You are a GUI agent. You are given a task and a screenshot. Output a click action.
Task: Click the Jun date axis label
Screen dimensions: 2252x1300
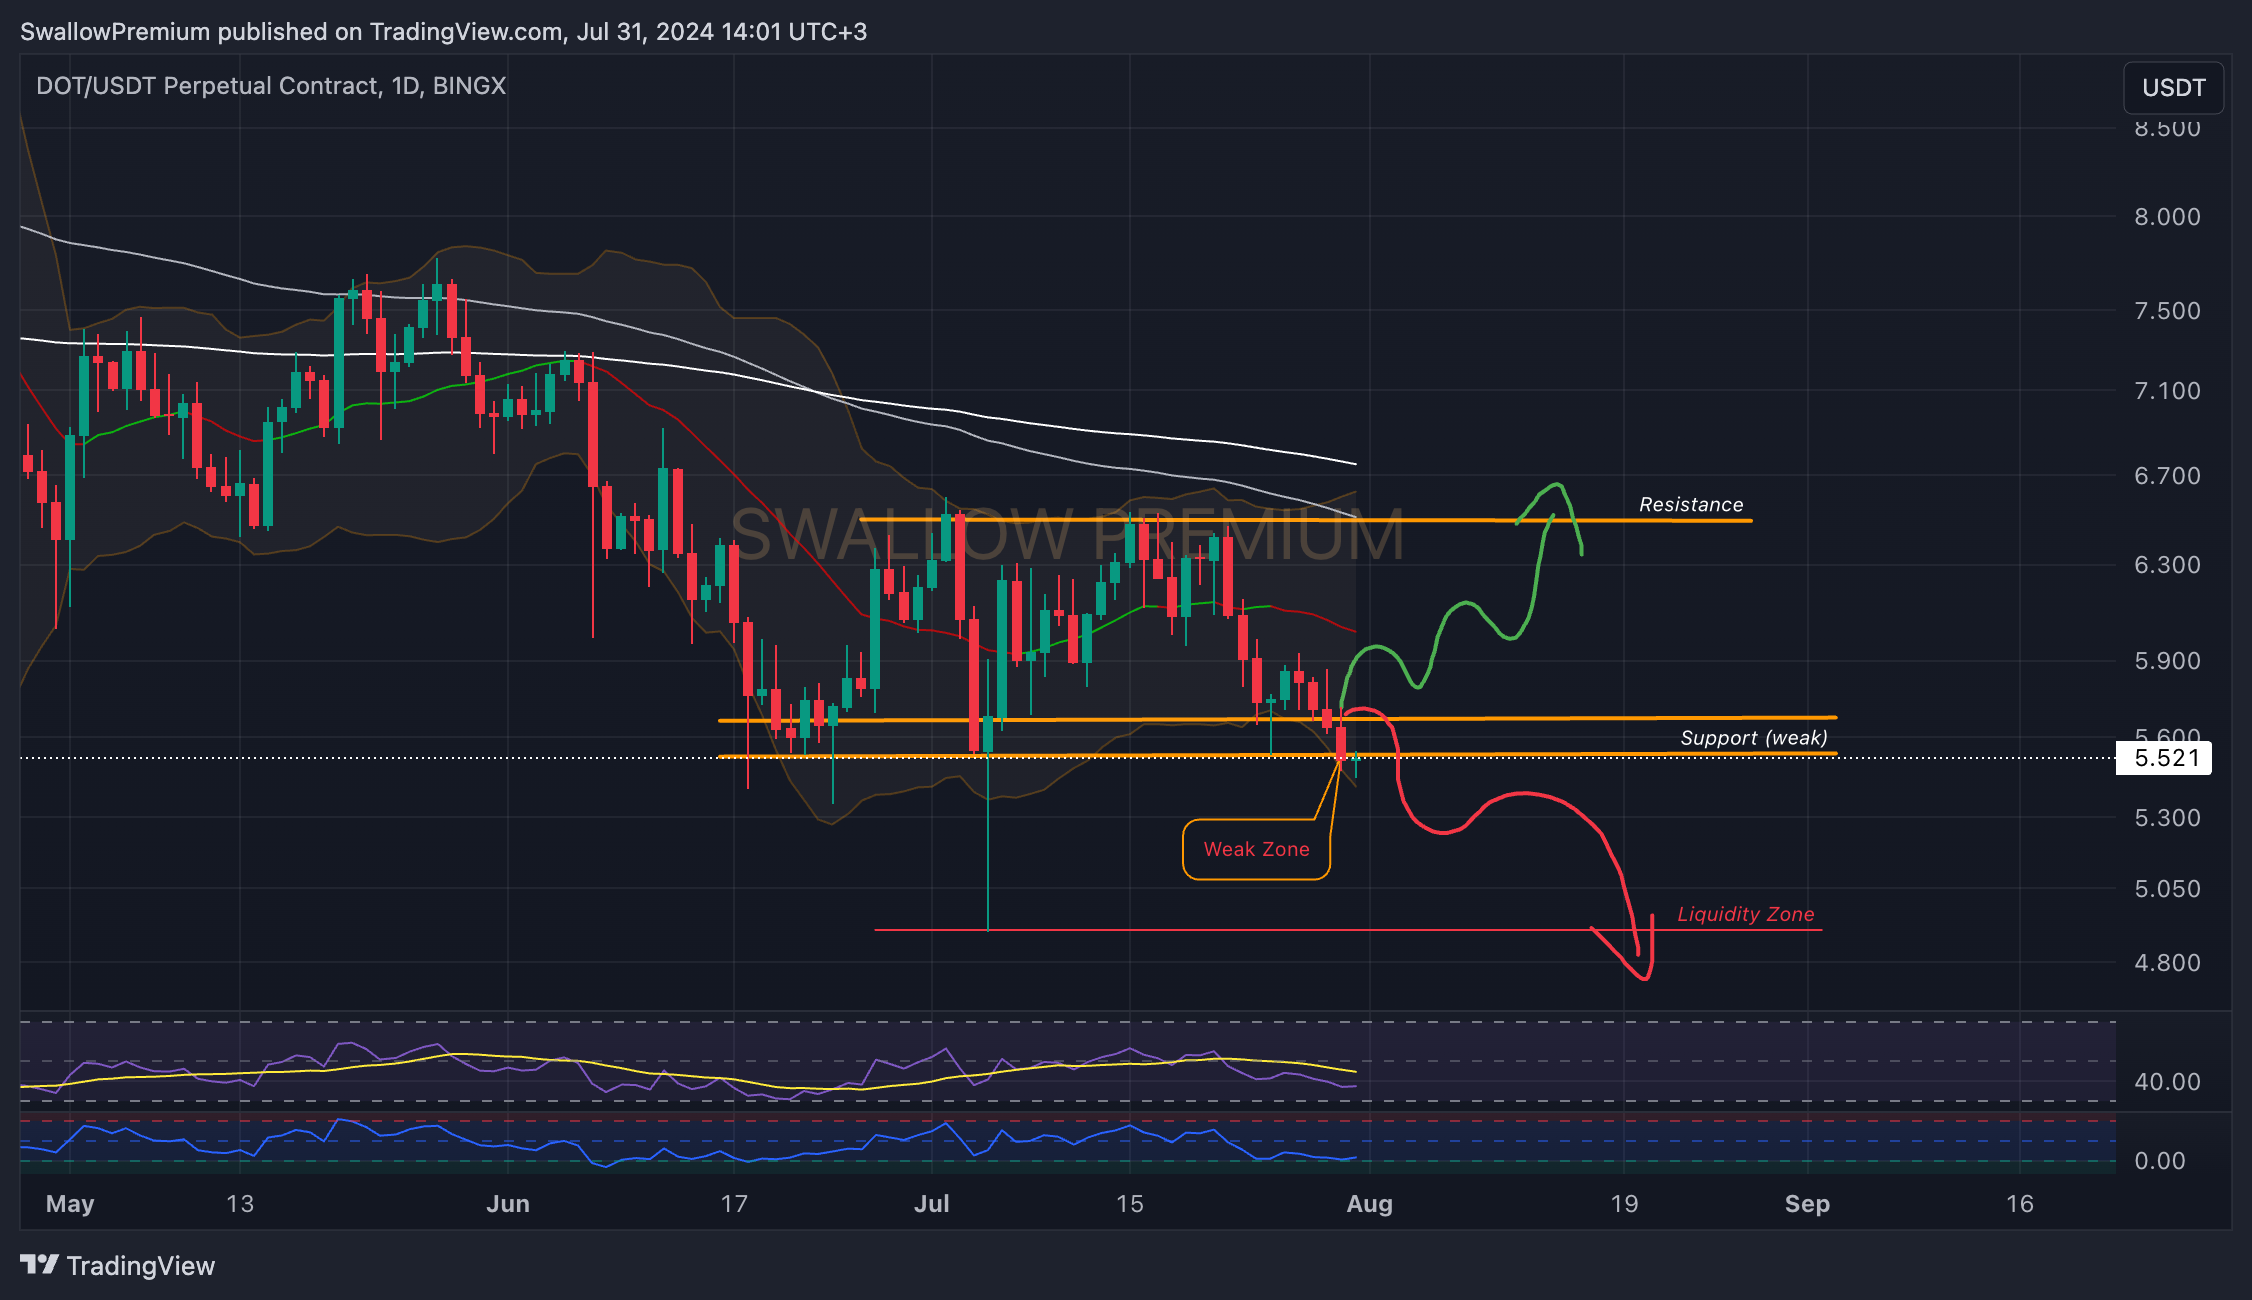pos(508,1204)
